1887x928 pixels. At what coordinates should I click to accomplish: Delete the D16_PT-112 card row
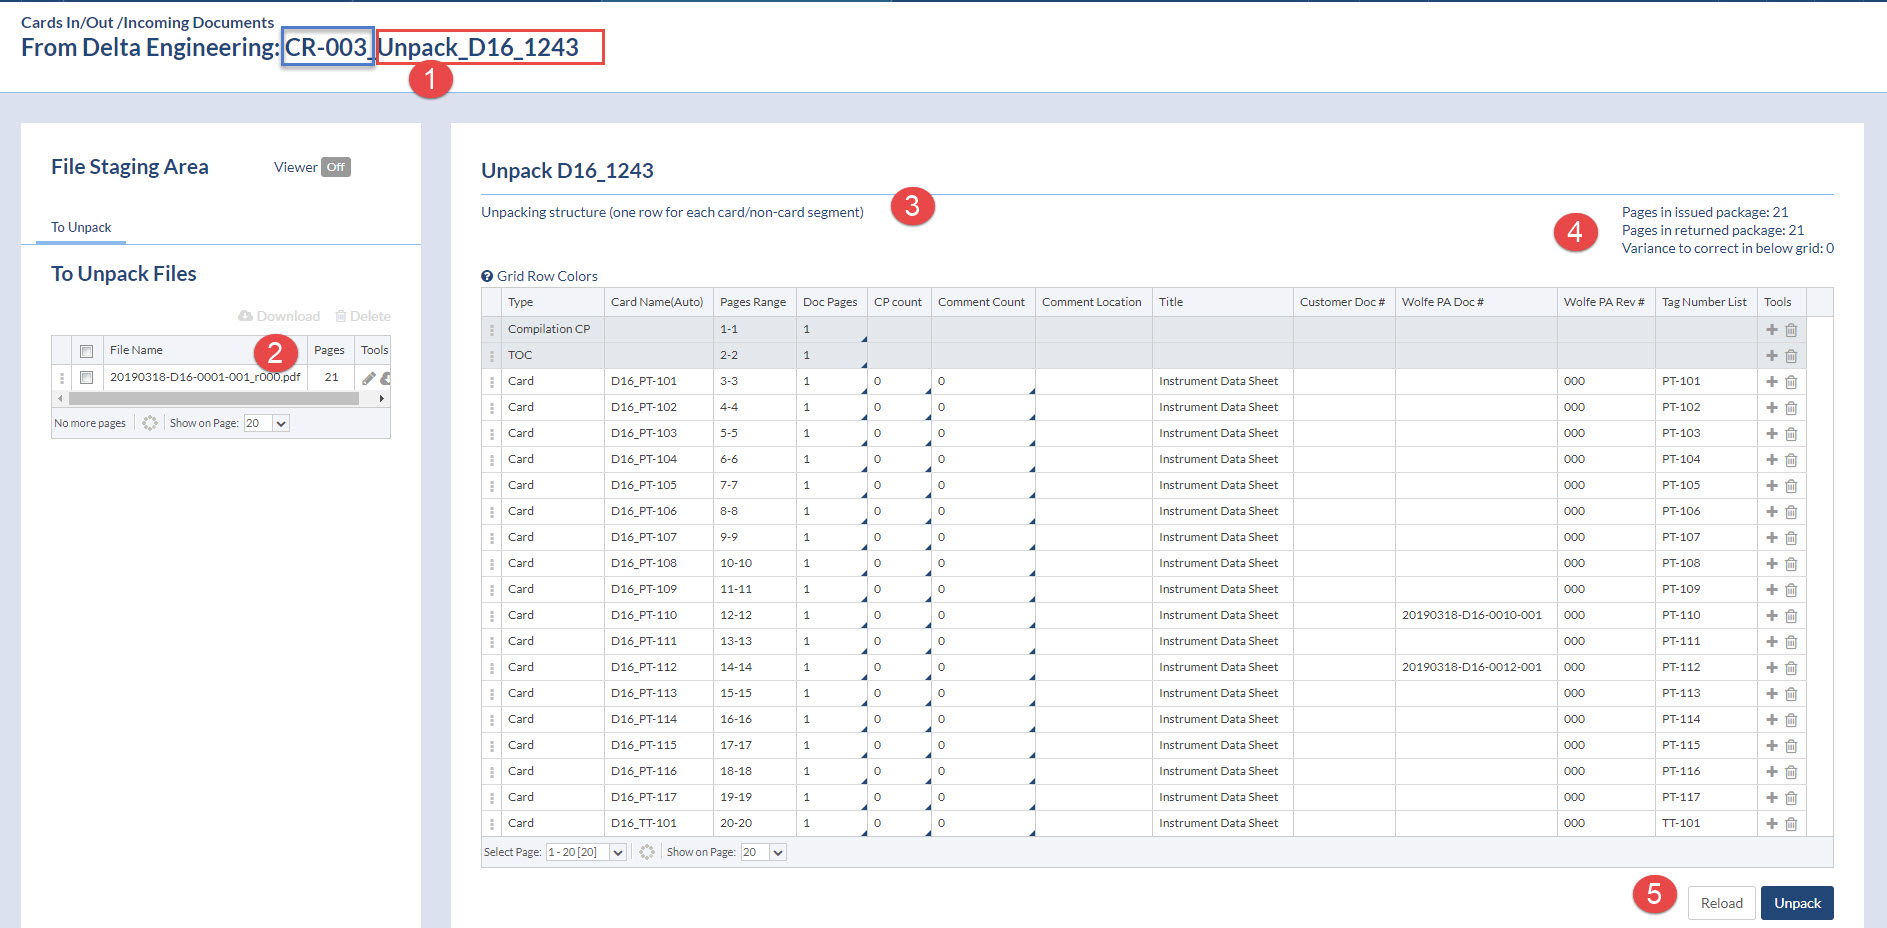[x=1791, y=668]
